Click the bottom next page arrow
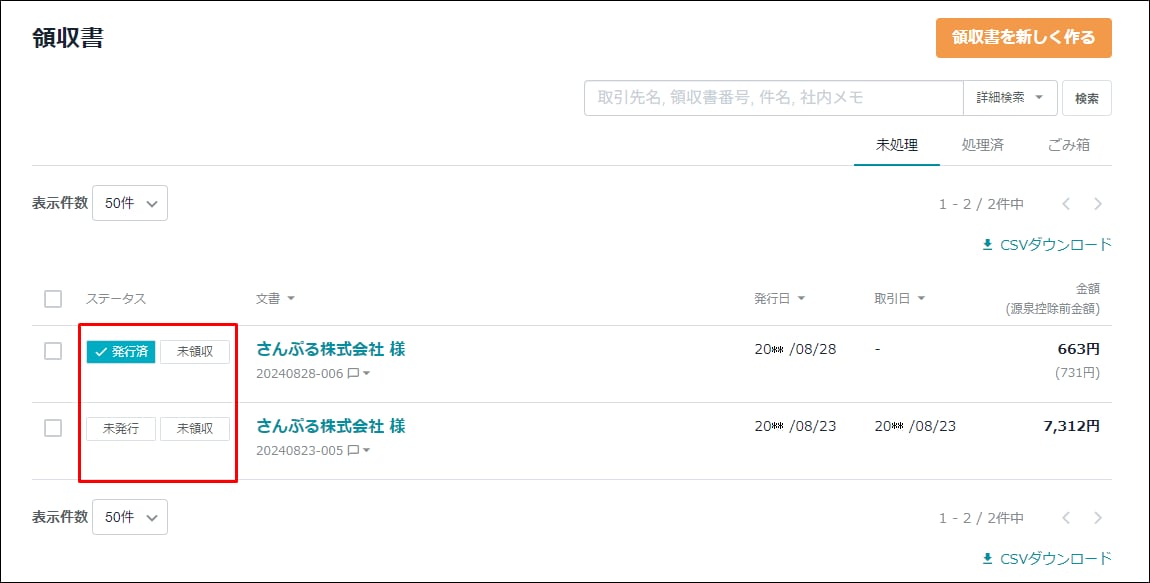This screenshot has width=1150, height=583. tap(1098, 518)
